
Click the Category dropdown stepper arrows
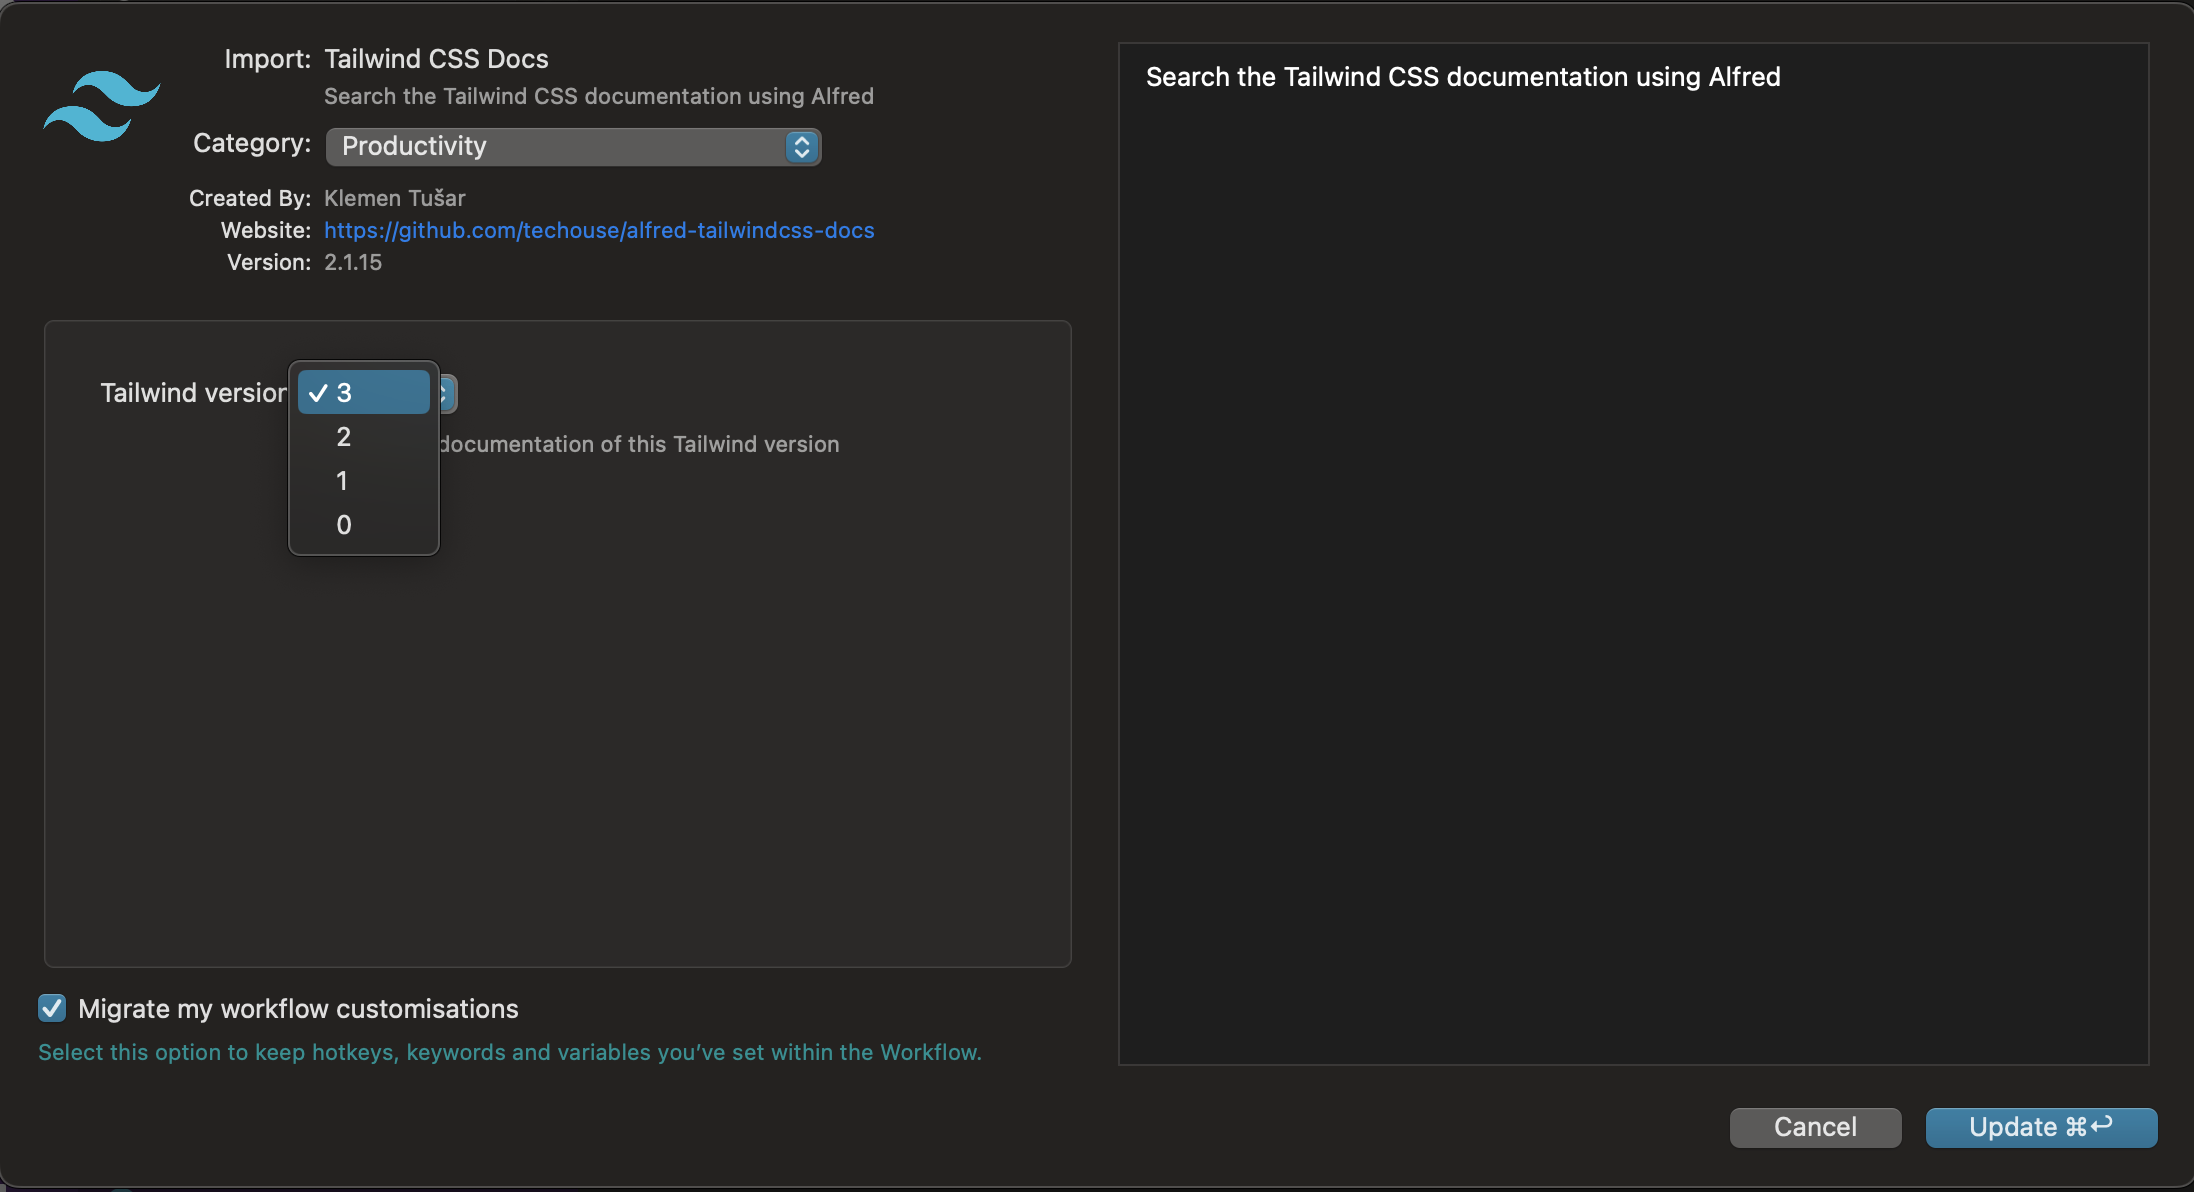pyautogui.click(x=801, y=147)
